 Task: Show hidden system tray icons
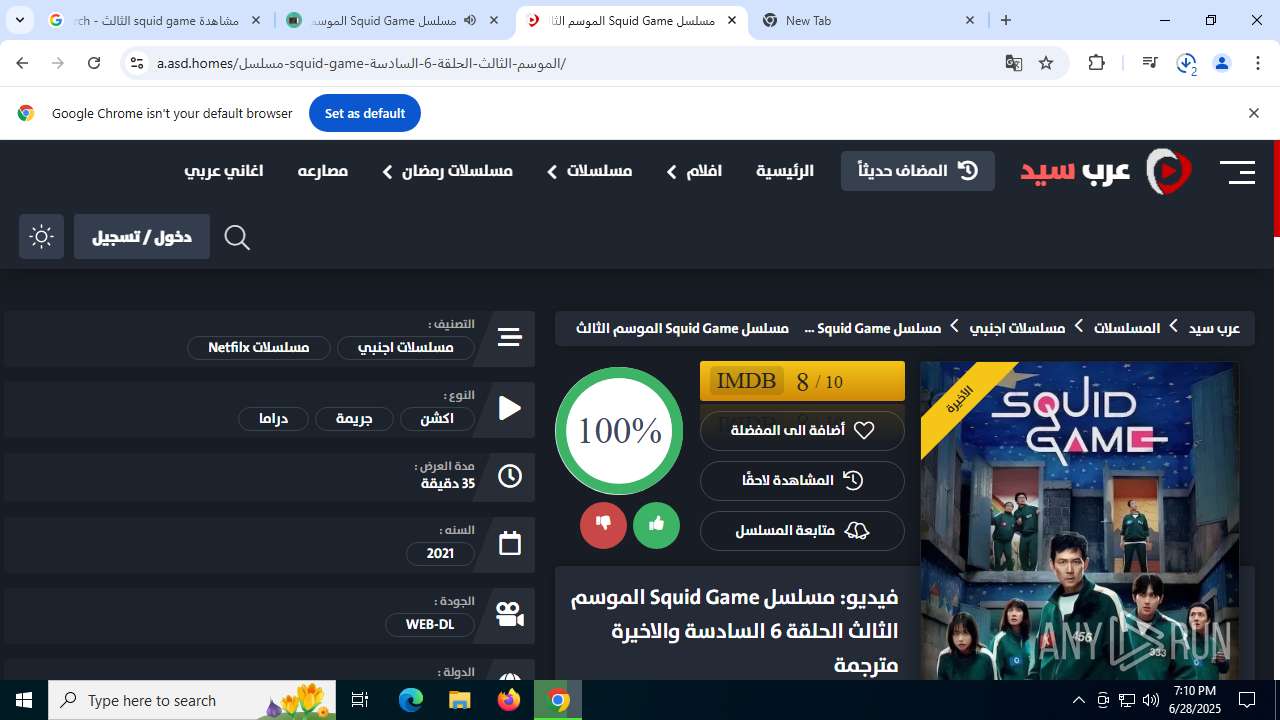(x=1078, y=700)
